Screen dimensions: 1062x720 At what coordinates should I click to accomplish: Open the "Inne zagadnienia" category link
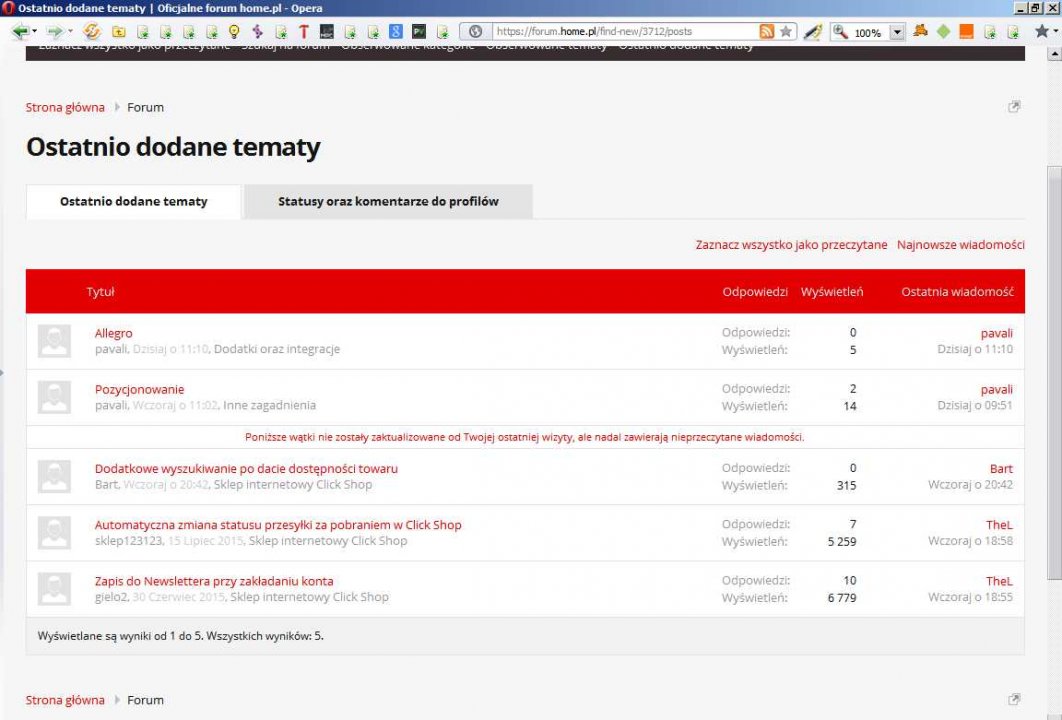[x=270, y=405]
